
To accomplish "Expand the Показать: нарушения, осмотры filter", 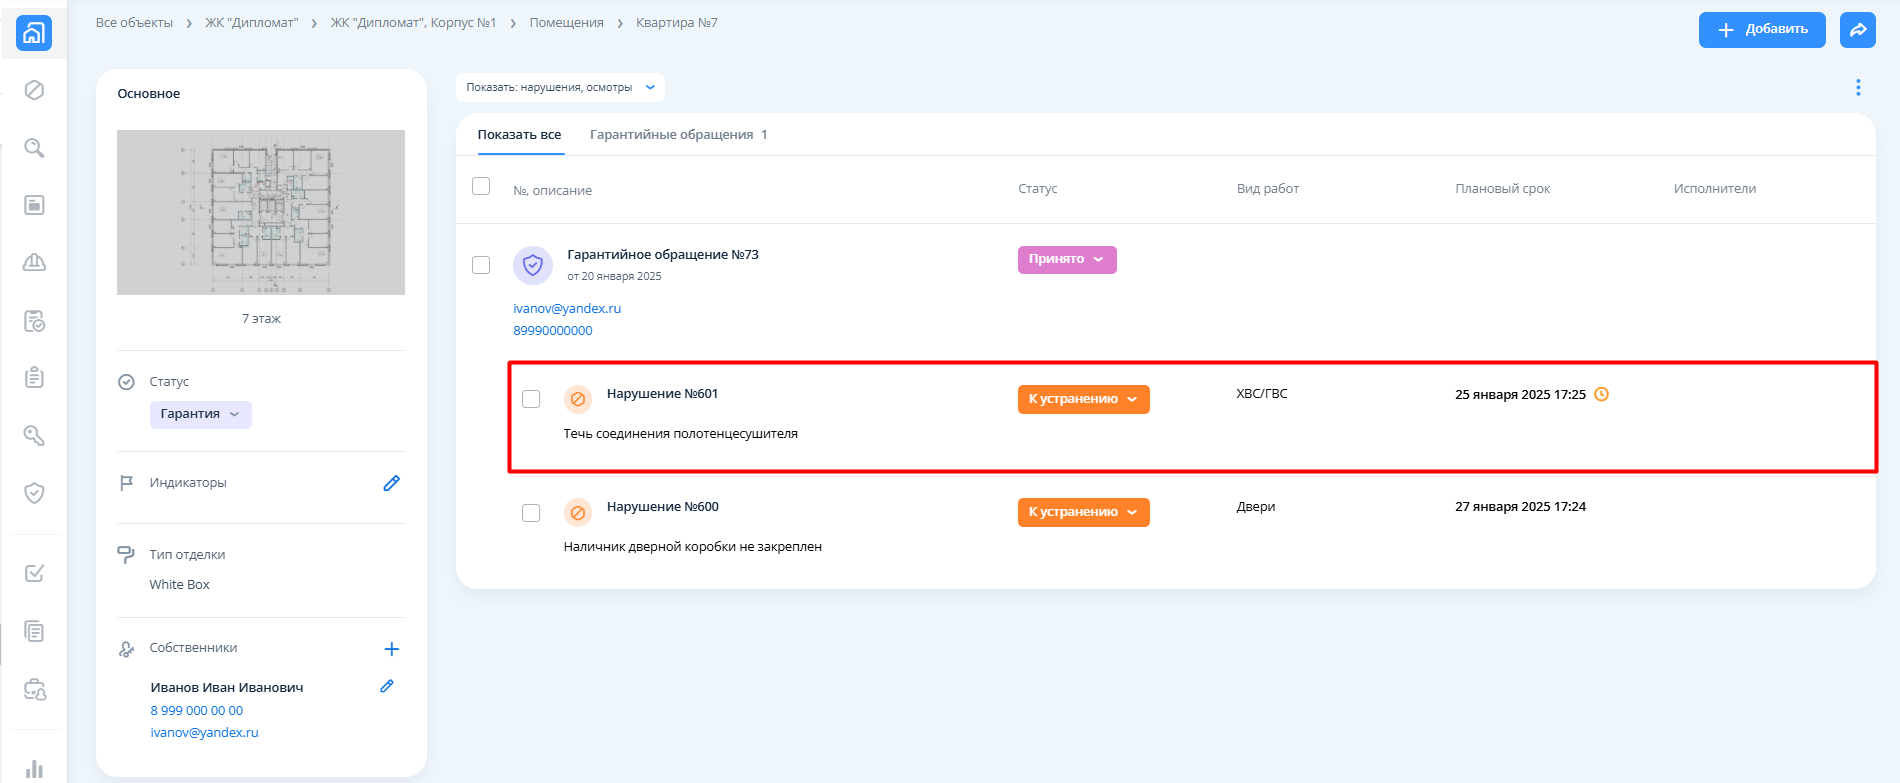I will pyautogui.click(x=560, y=88).
